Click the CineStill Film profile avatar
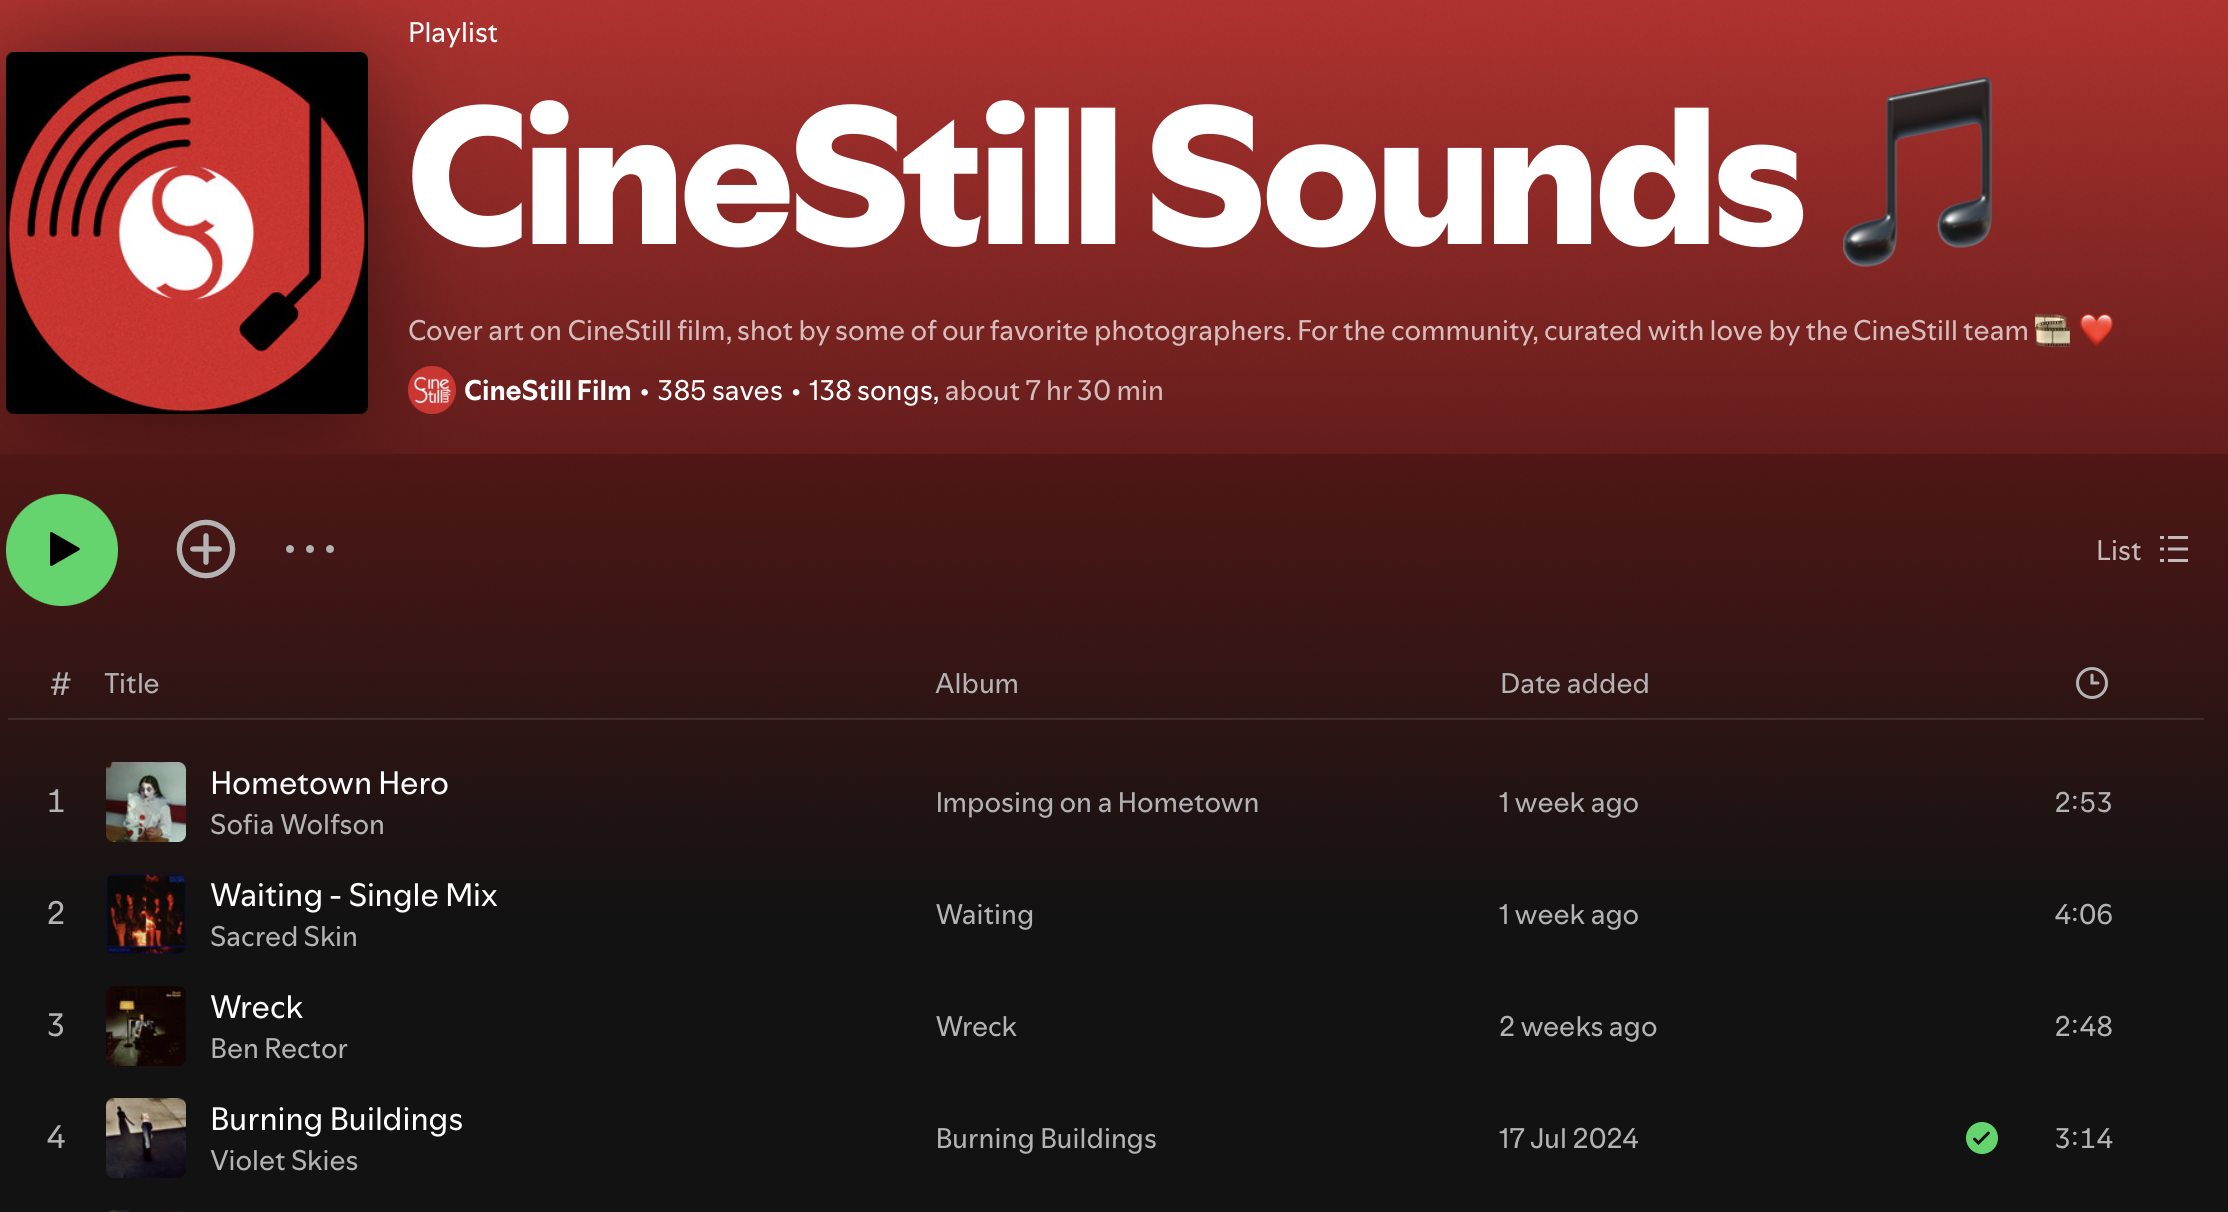The height and width of the screenshot is (1212, 2228). (x=431, y=390)
